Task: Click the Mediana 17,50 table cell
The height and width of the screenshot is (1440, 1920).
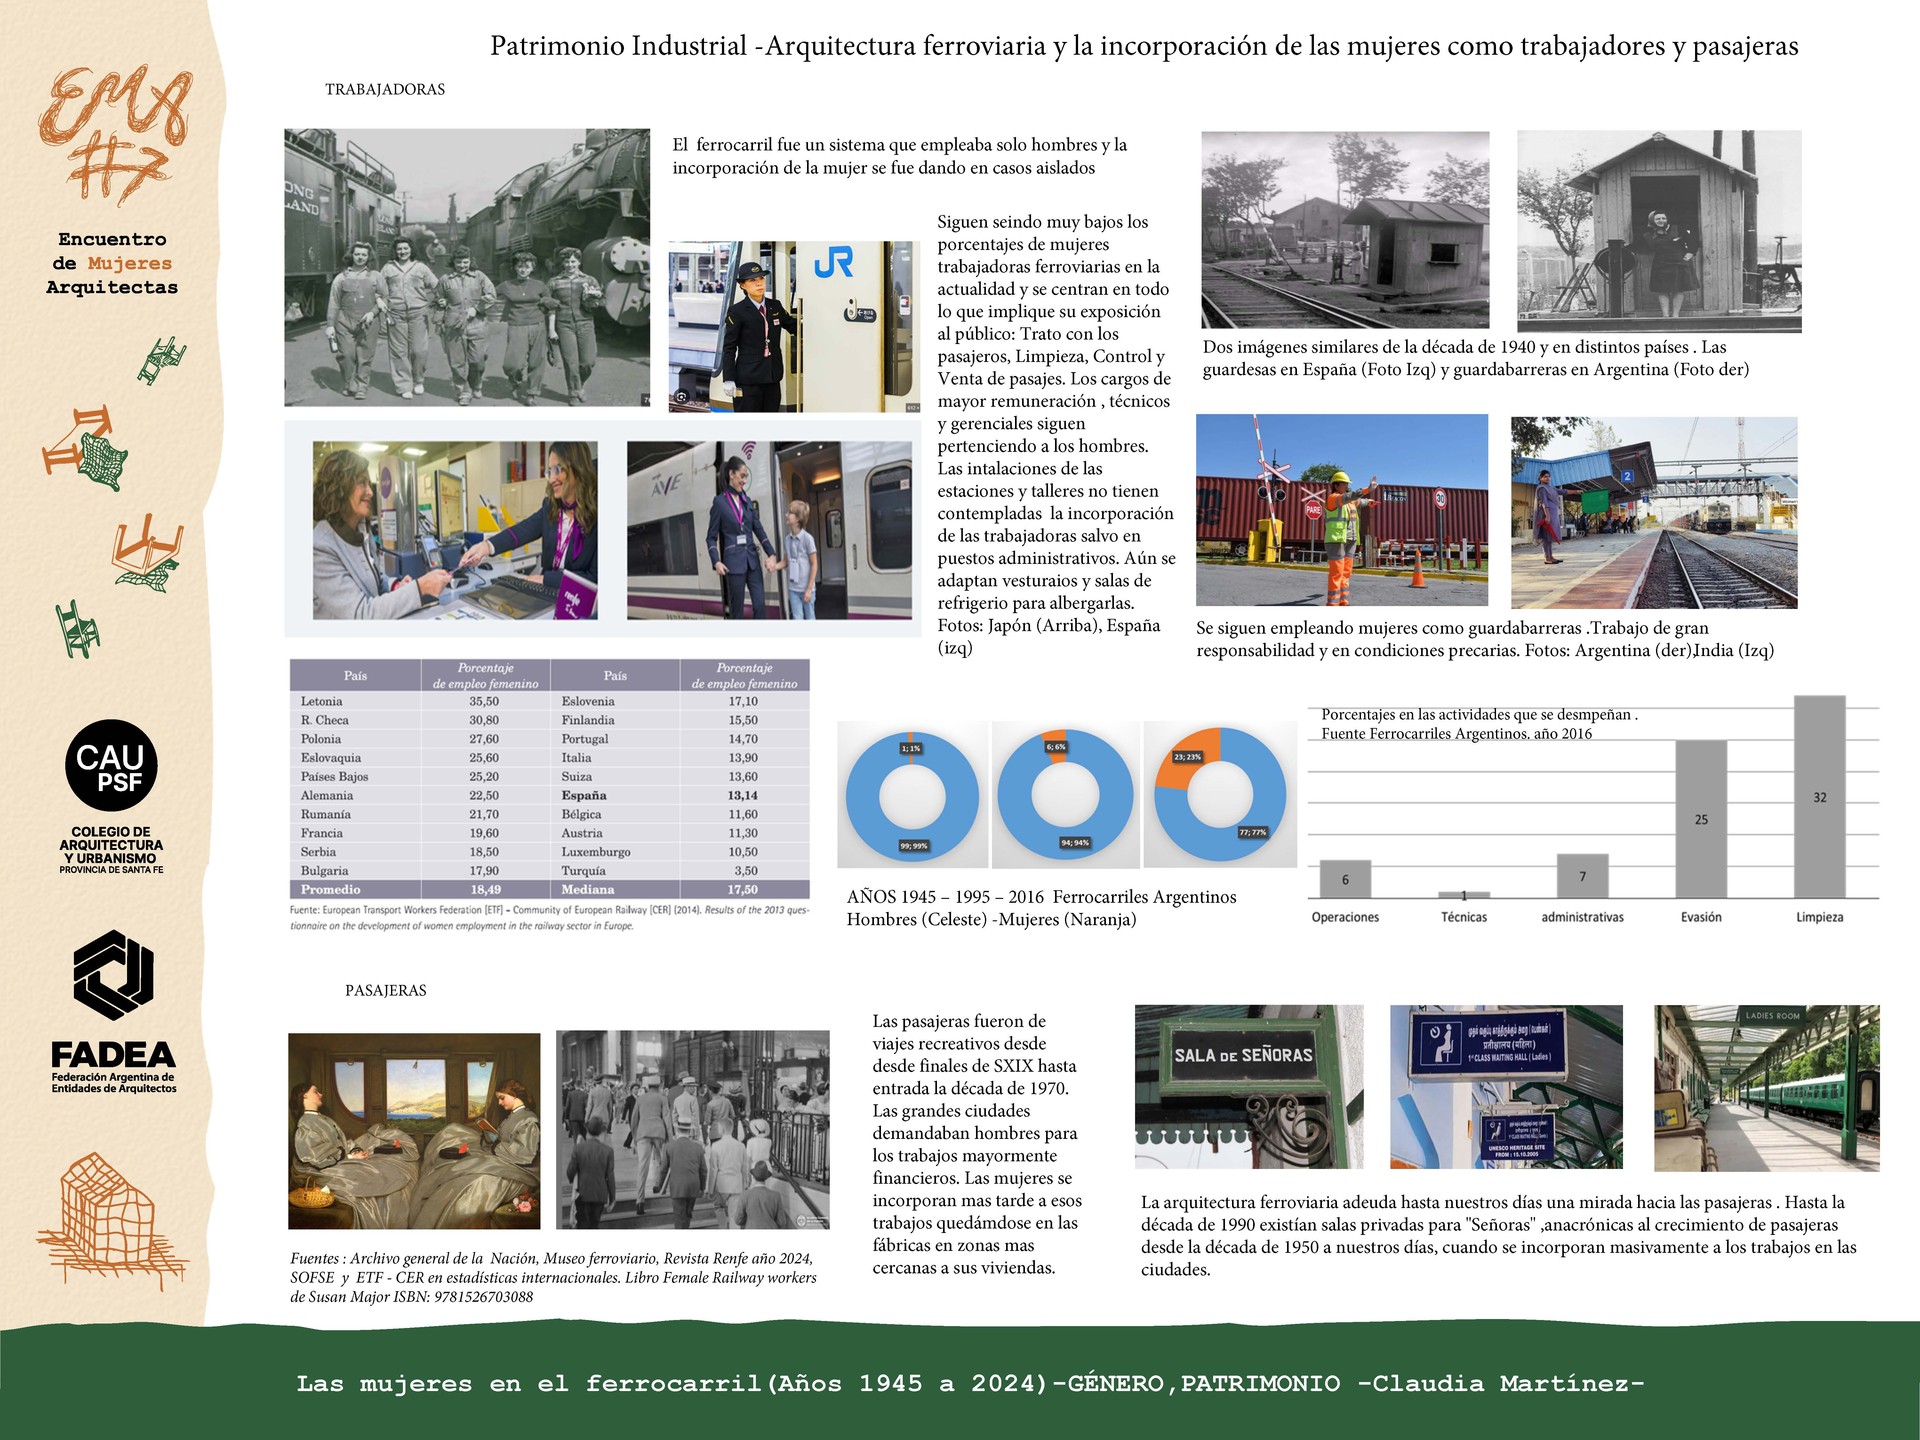Action: pos(679,889)
